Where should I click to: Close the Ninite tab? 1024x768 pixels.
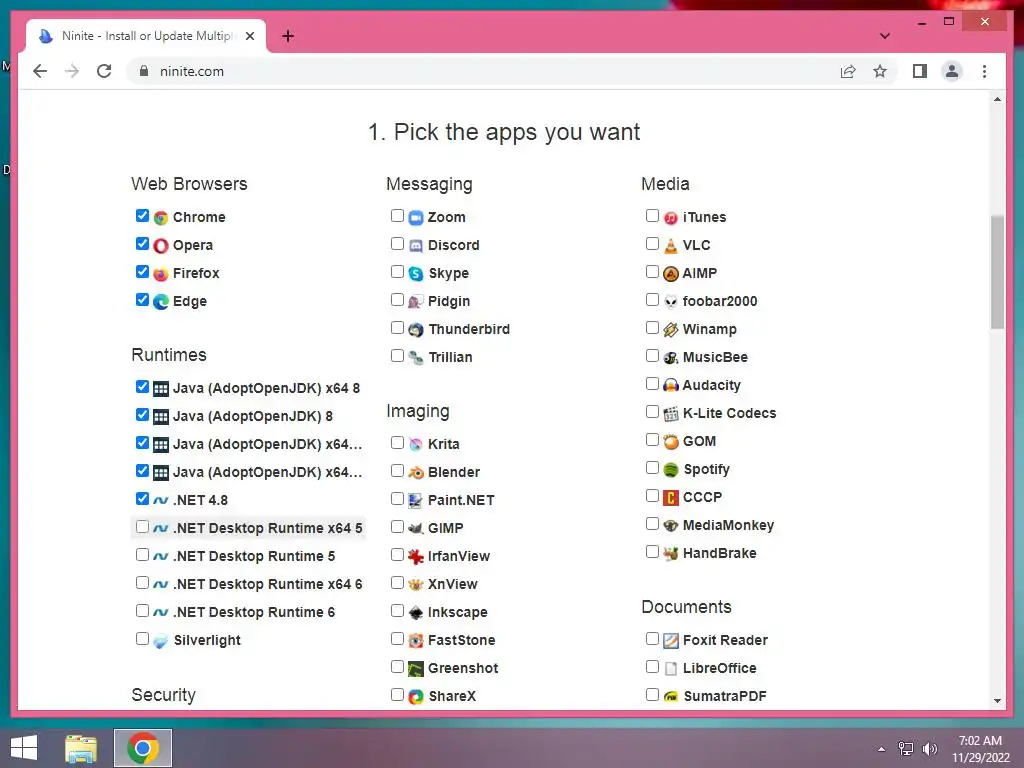click(x=249, y=36)
